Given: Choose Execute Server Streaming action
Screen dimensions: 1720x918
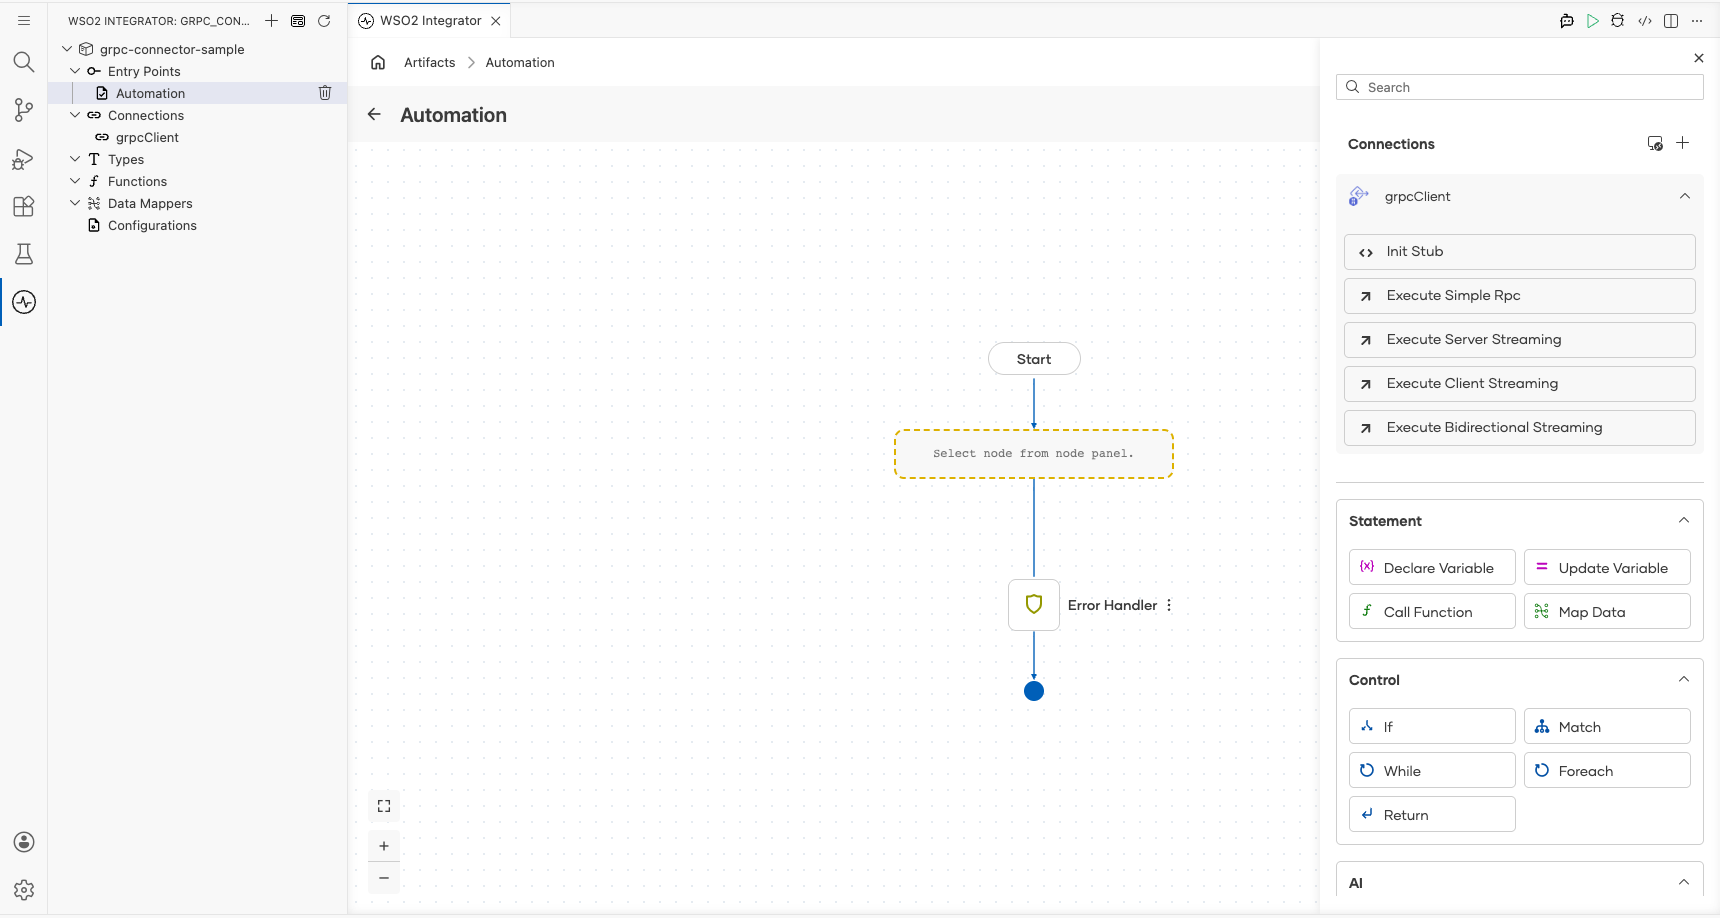Looking at the screenshot, I should click(x=1520, y=340).
